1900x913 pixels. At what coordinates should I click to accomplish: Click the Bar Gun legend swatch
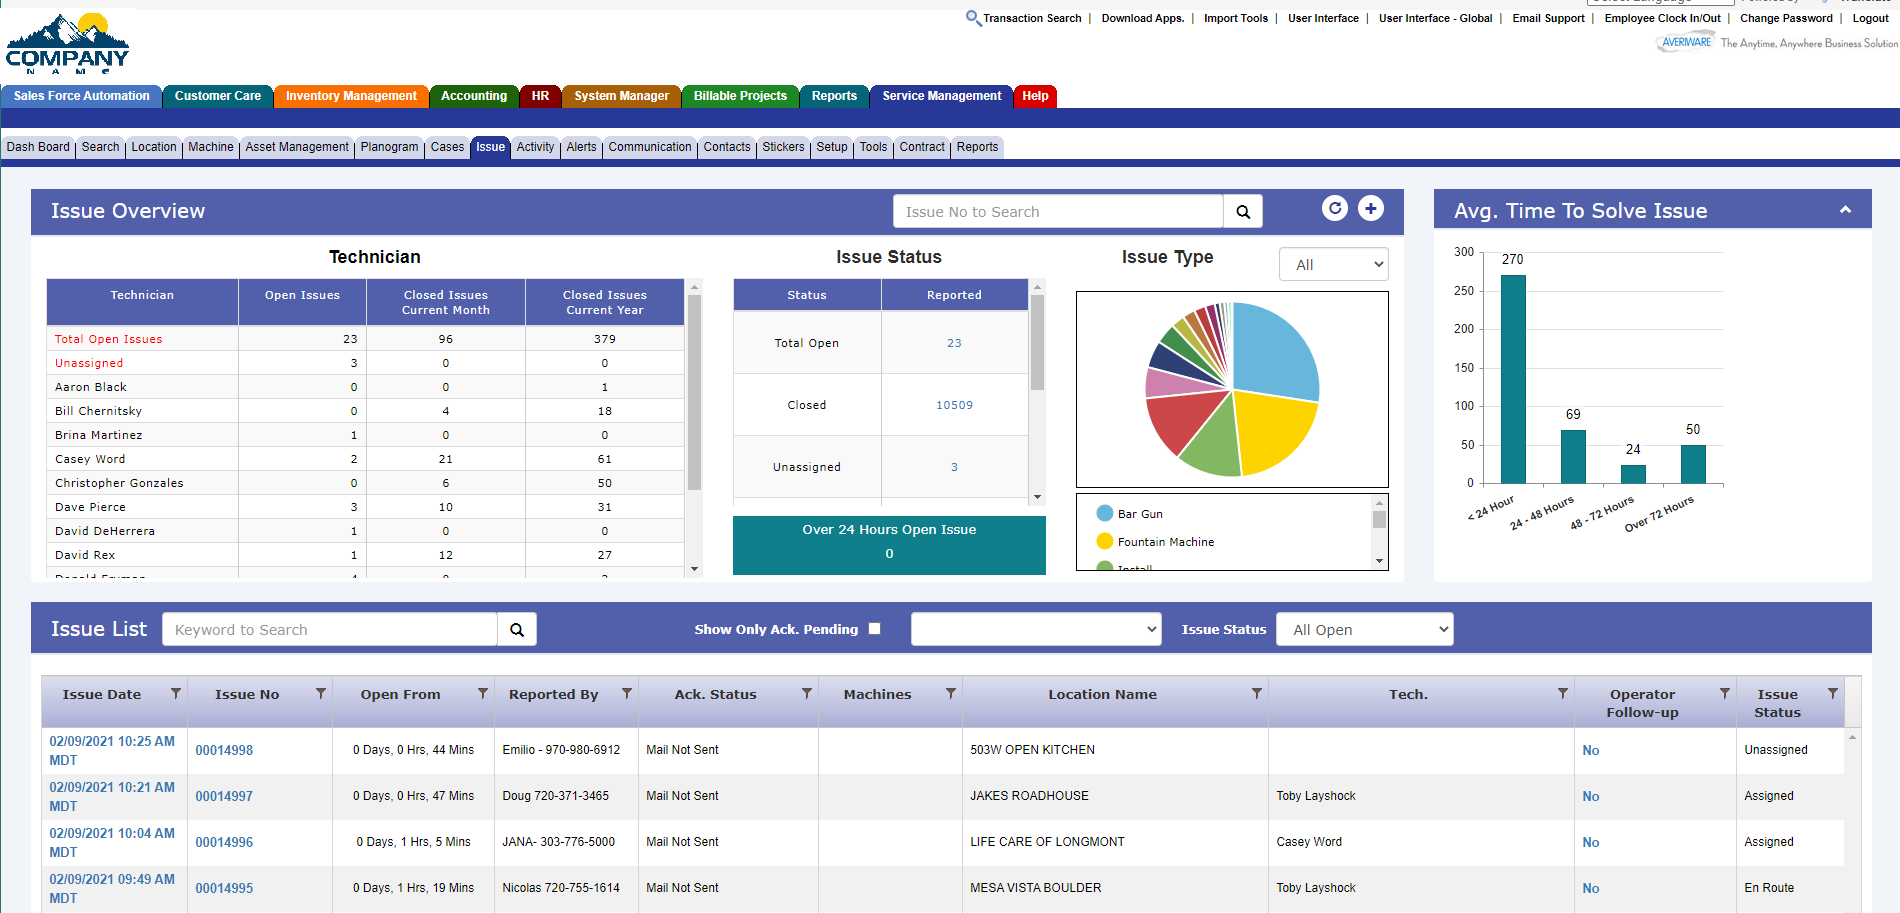point(1105,513)
